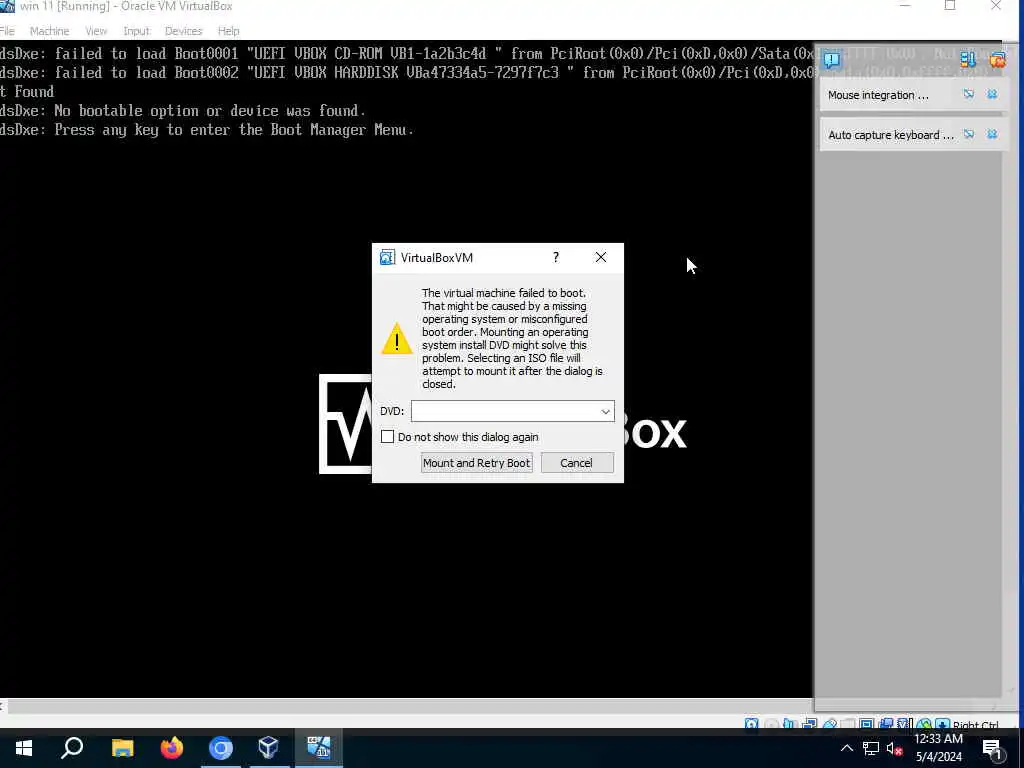Close the VirtualBoxVM dialog with X
This screenshot has height=768, width=1024.
[601, 257]
